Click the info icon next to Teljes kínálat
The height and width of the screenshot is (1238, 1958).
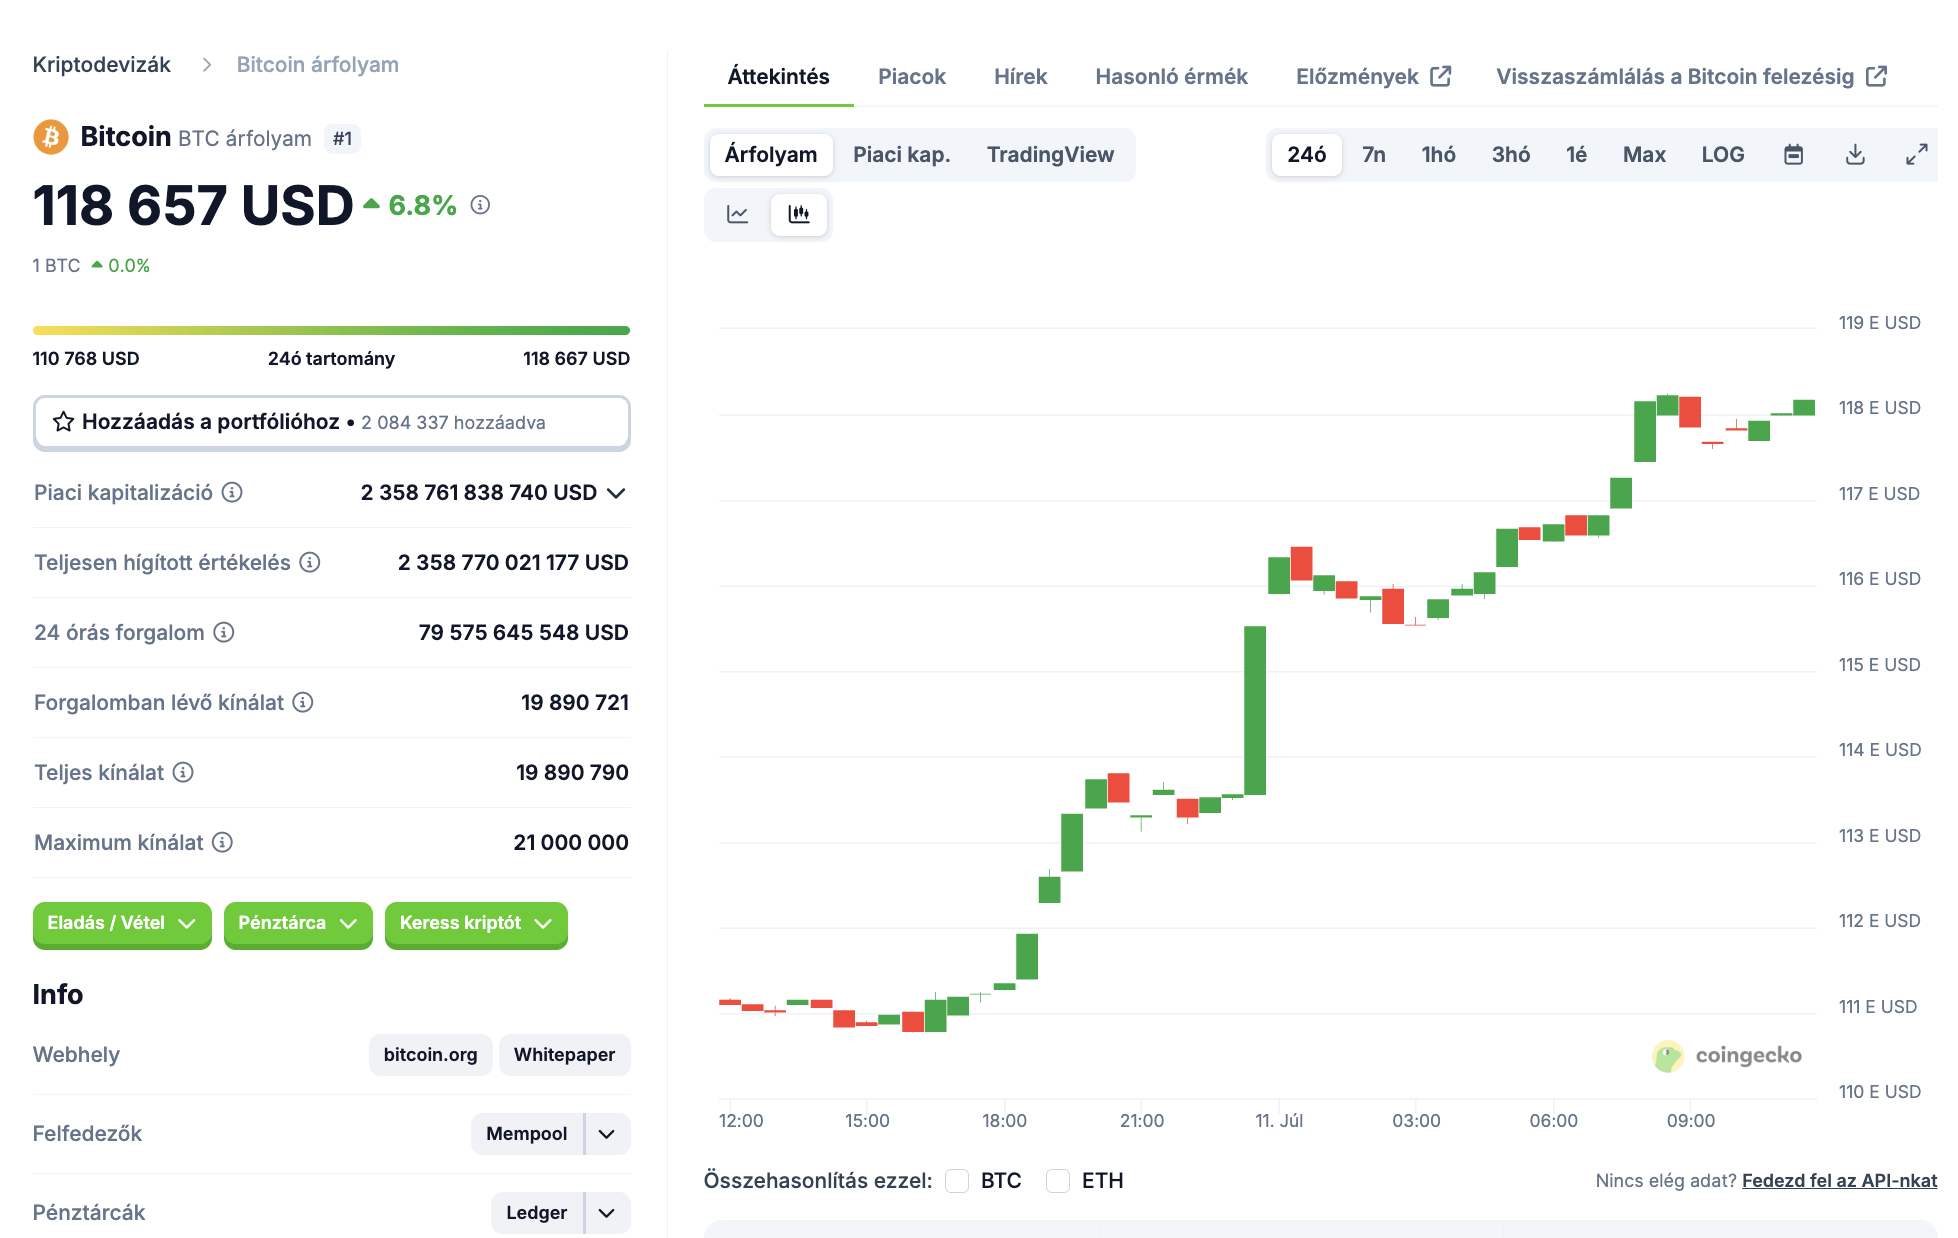183,772
